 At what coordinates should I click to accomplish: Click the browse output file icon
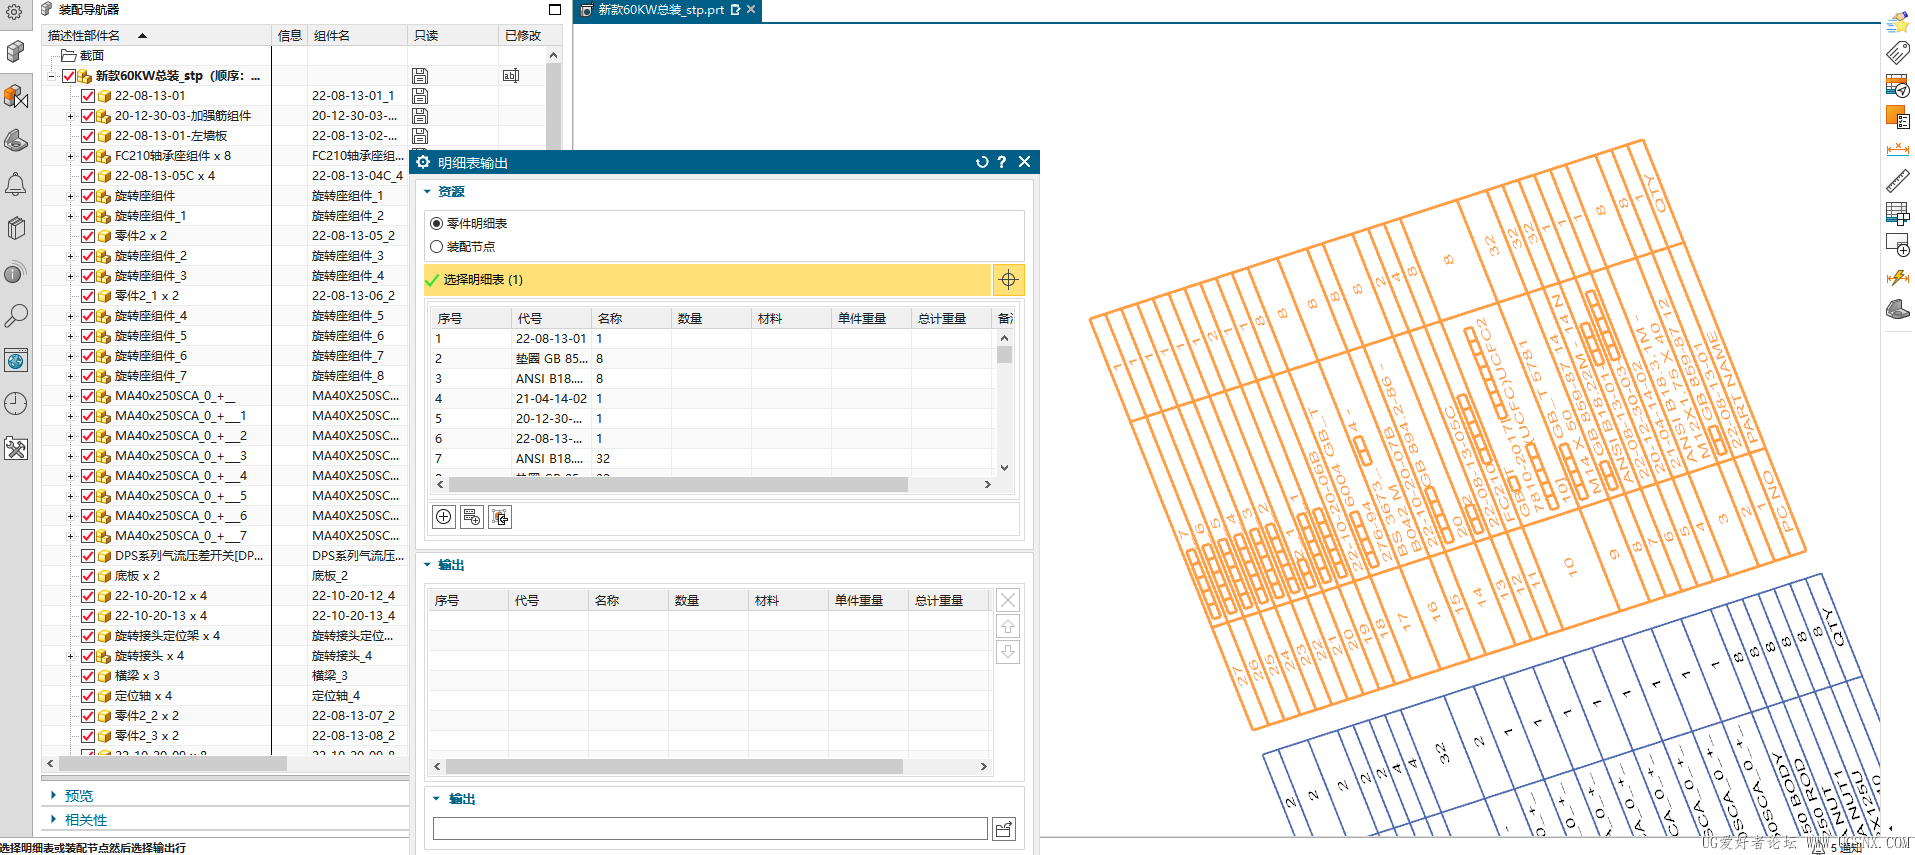(x=1004, y=829)
